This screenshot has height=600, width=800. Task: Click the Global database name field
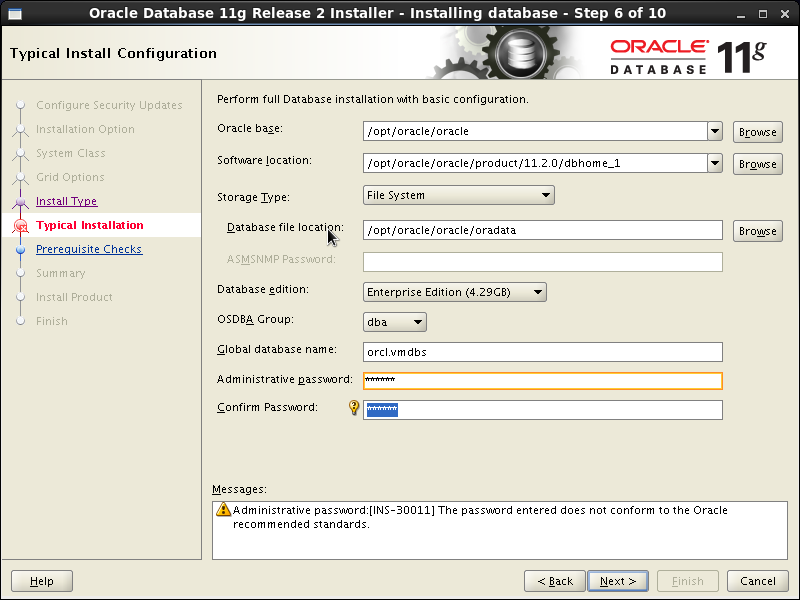[x=543, y=352]
